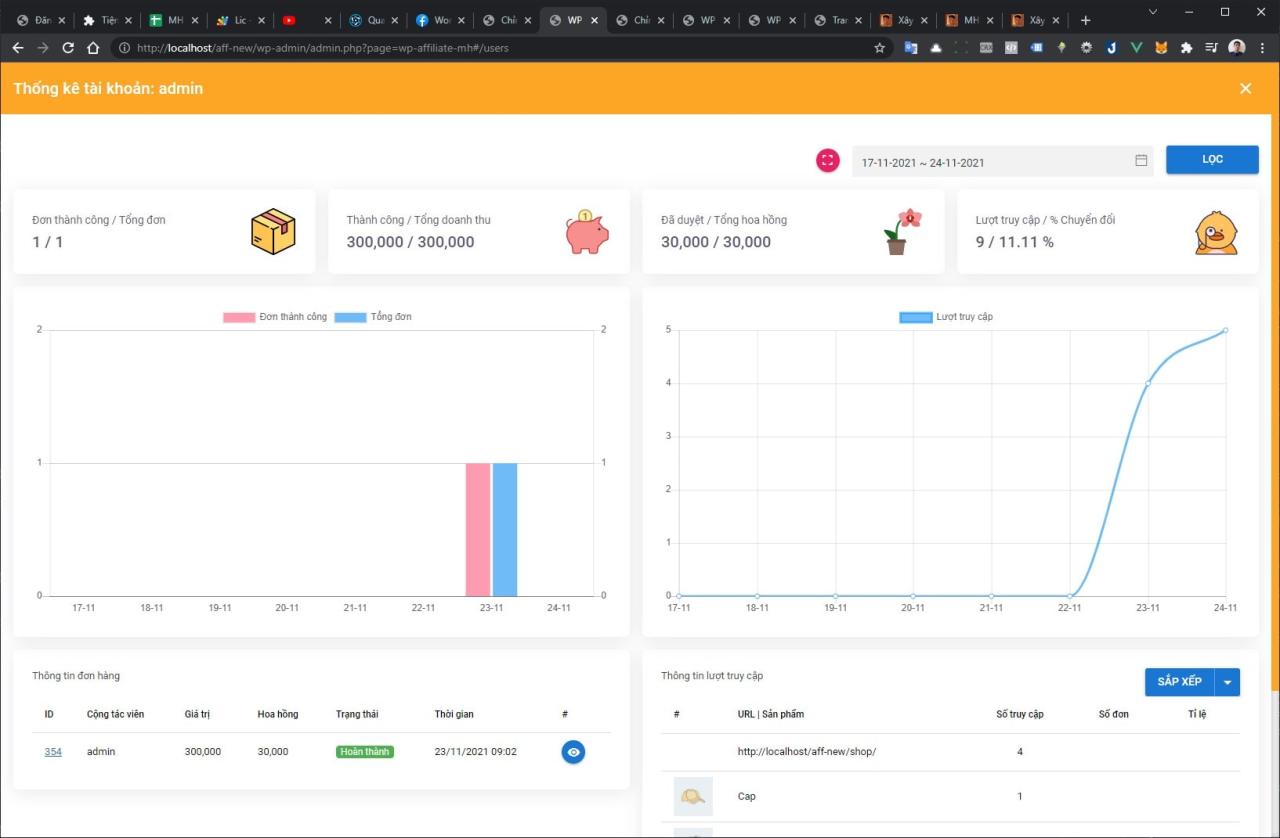Click the duck icon on visits card
The width and height of the screenshot is (1280, 838).
[x=1214, y=231]
